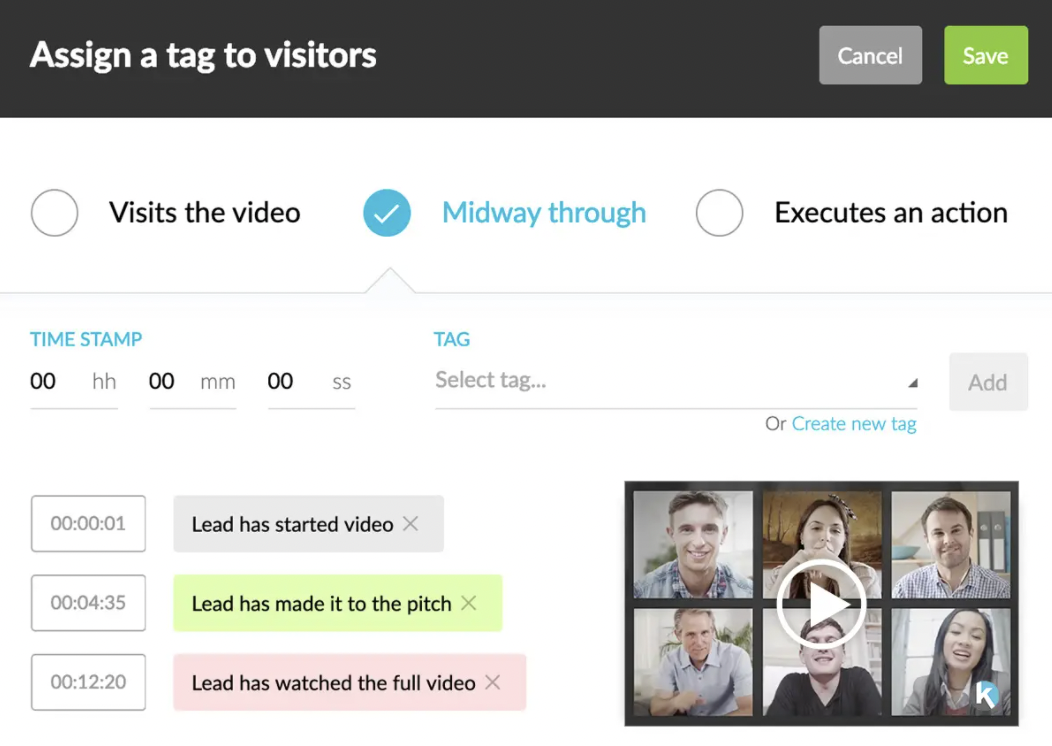Focus the seconds timestamp field

311,382
